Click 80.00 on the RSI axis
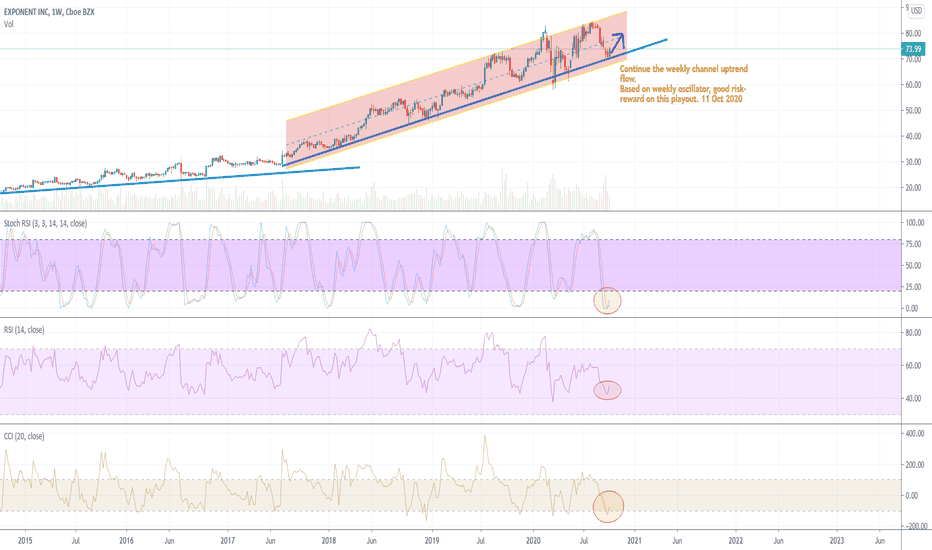Image resolution: width=932 pixels, height=550 pixels. point(913,333)
